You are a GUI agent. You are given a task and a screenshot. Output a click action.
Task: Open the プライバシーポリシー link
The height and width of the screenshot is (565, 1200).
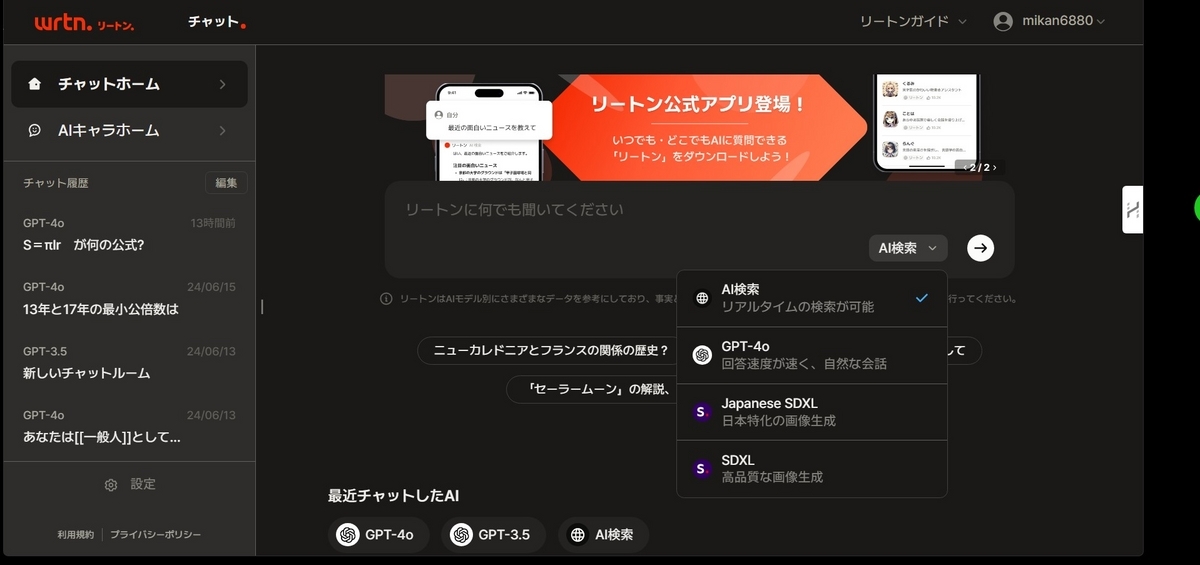(x=156, y=535)
